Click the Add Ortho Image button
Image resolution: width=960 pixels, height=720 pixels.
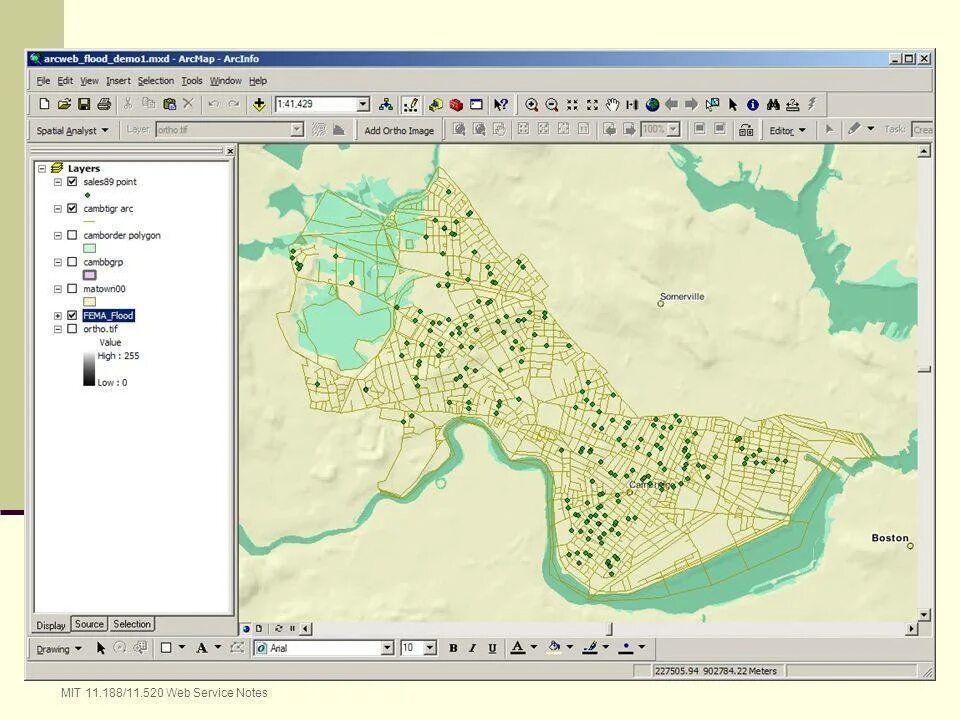coord(399,130)
